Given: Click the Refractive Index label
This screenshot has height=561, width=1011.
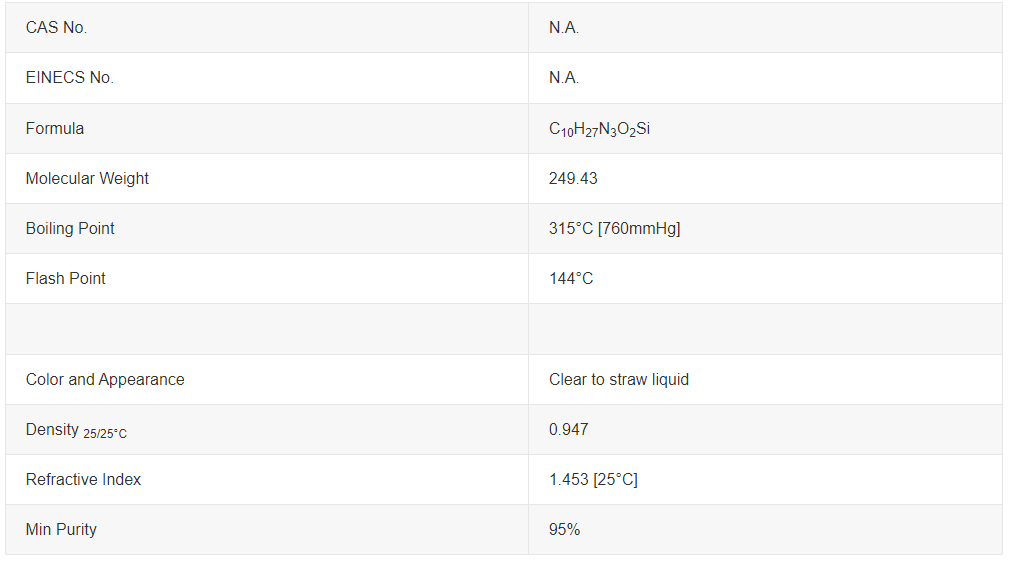Looking at the screenshot, I should click(x=84, y=479).
